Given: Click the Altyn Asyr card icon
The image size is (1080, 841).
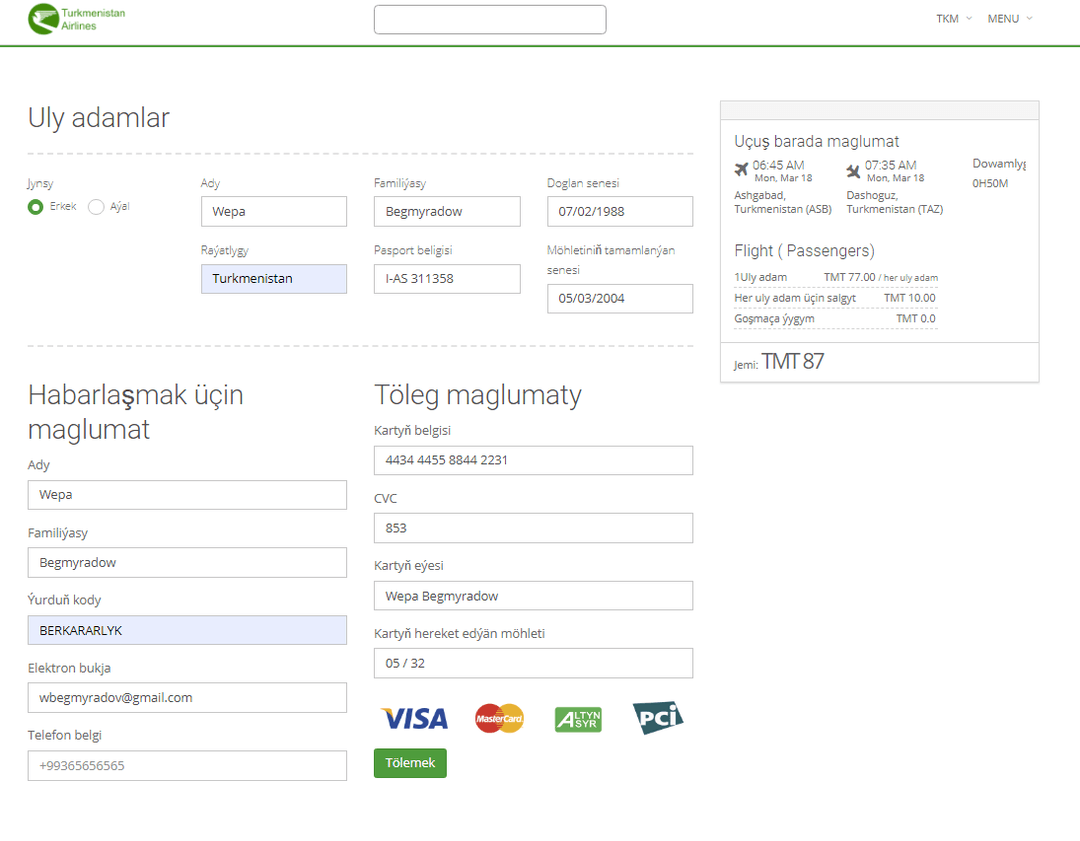Looking at the screenshot, I should 578,718.
